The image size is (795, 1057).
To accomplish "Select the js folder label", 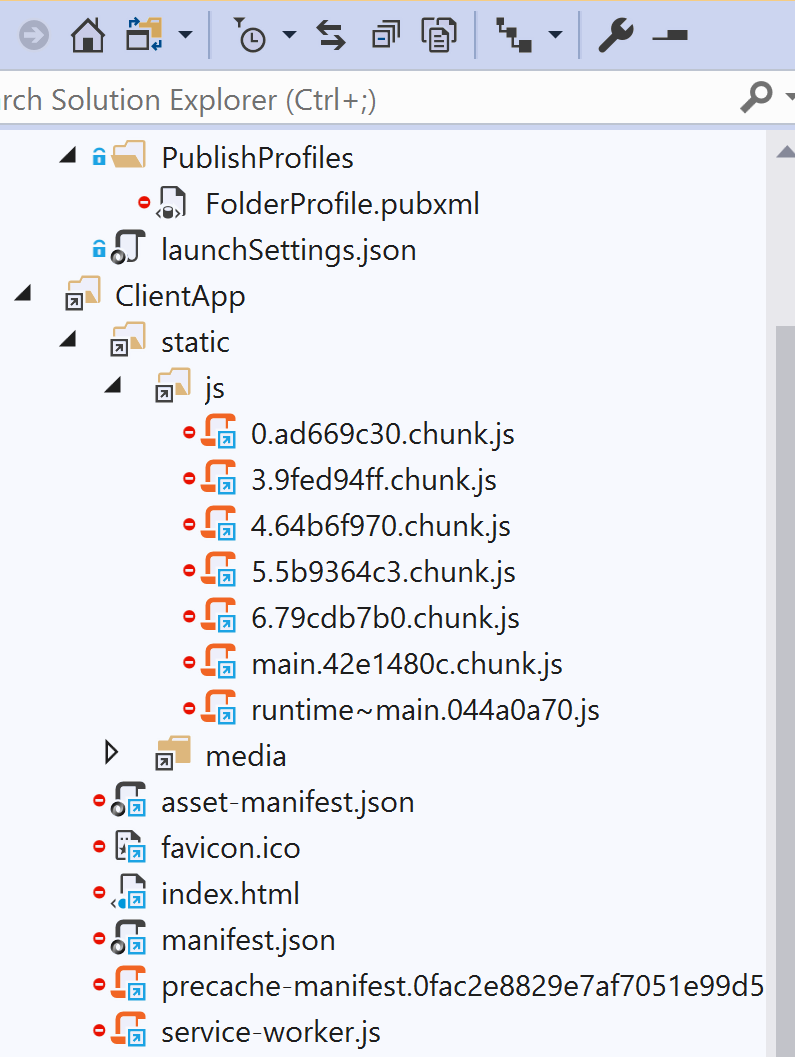I will [215, 389].
